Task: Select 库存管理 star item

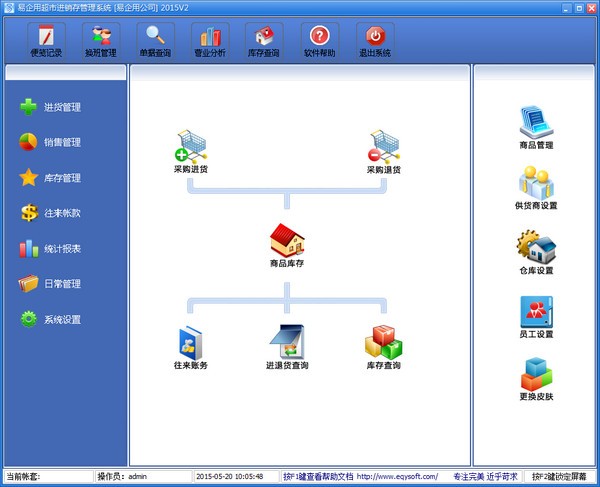Action: pos(50,178)
